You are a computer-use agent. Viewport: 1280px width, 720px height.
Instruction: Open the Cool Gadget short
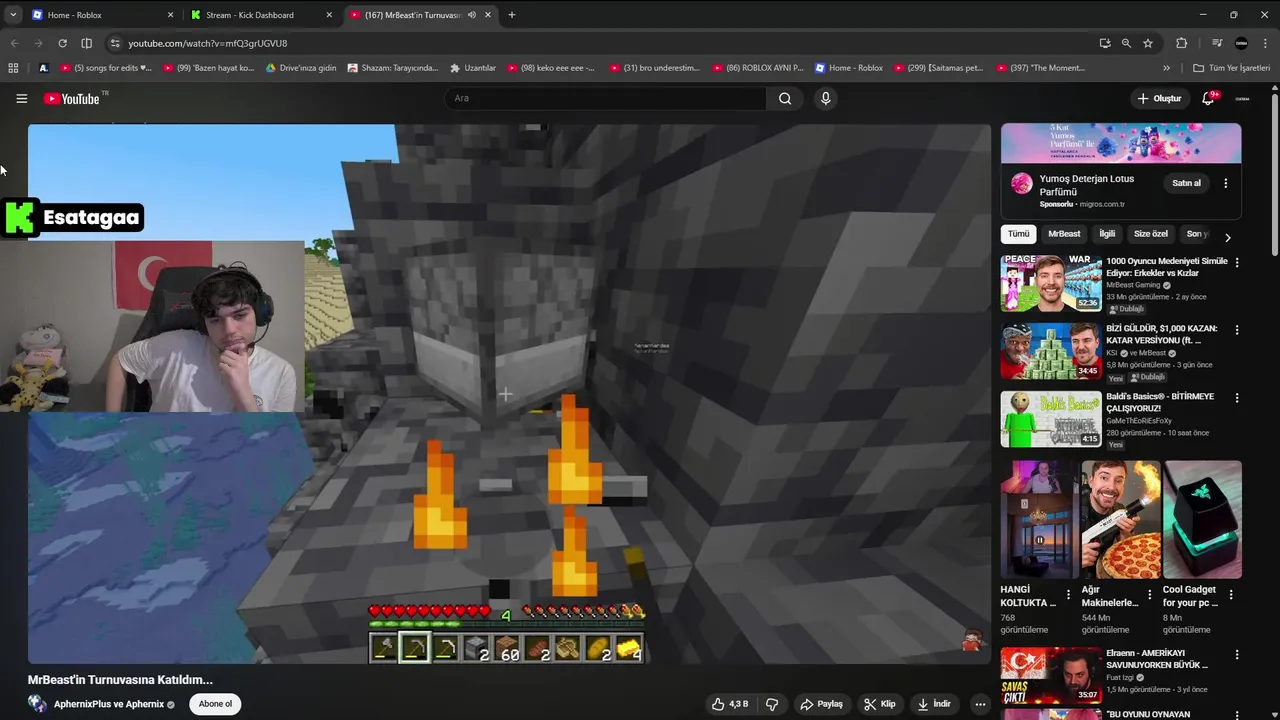[1202, 519]
